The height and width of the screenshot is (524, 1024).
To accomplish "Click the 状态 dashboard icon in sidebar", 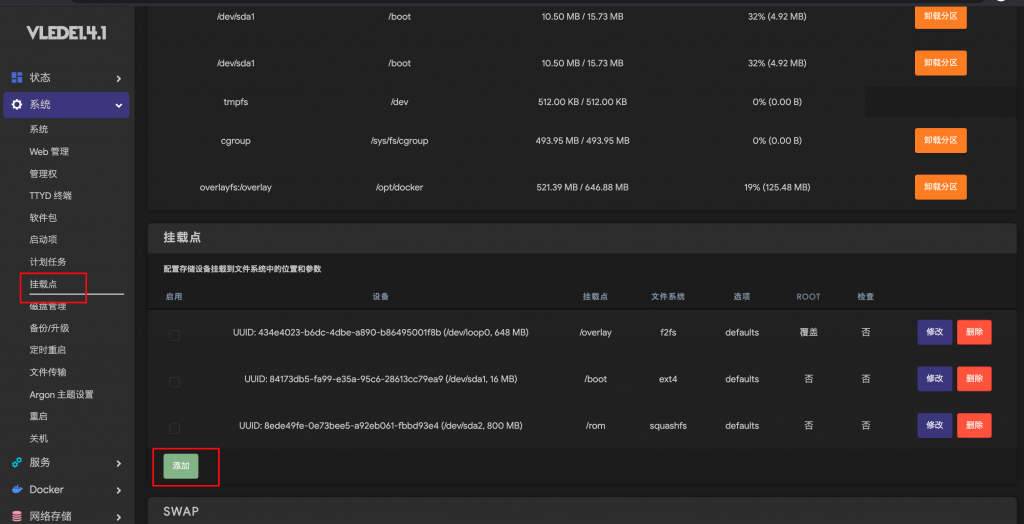I will tap(17, 78).
